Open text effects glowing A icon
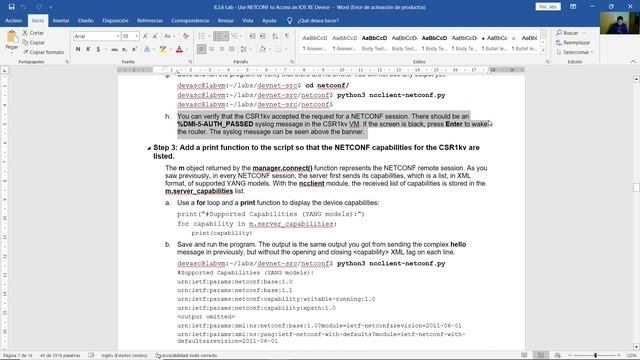Image resolution: width=640 pixels, height=360 pixels. 147,49
